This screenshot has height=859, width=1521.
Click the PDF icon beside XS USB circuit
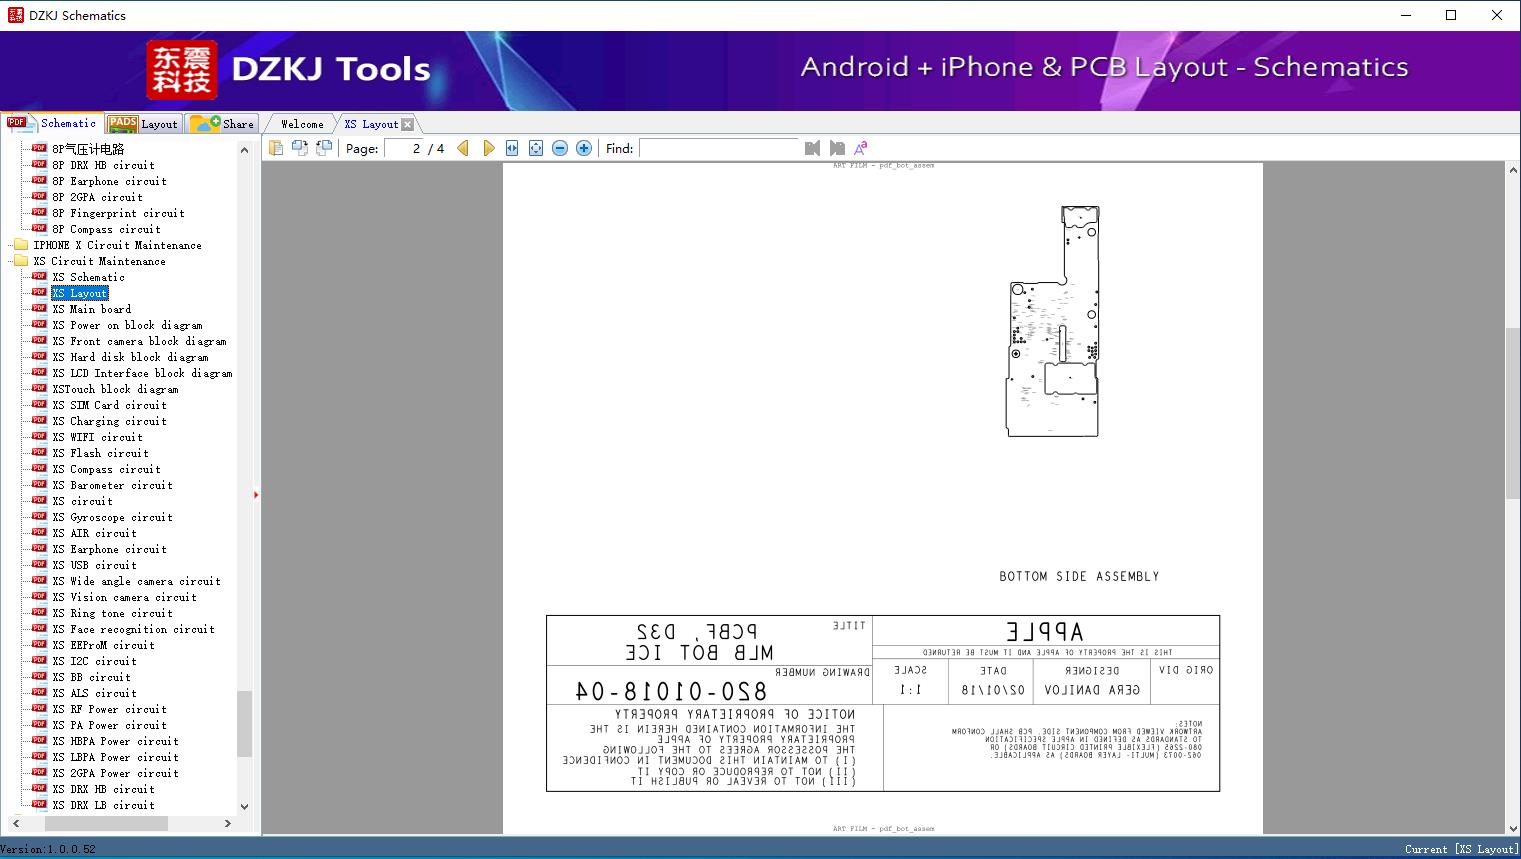[x=39, y=564]
